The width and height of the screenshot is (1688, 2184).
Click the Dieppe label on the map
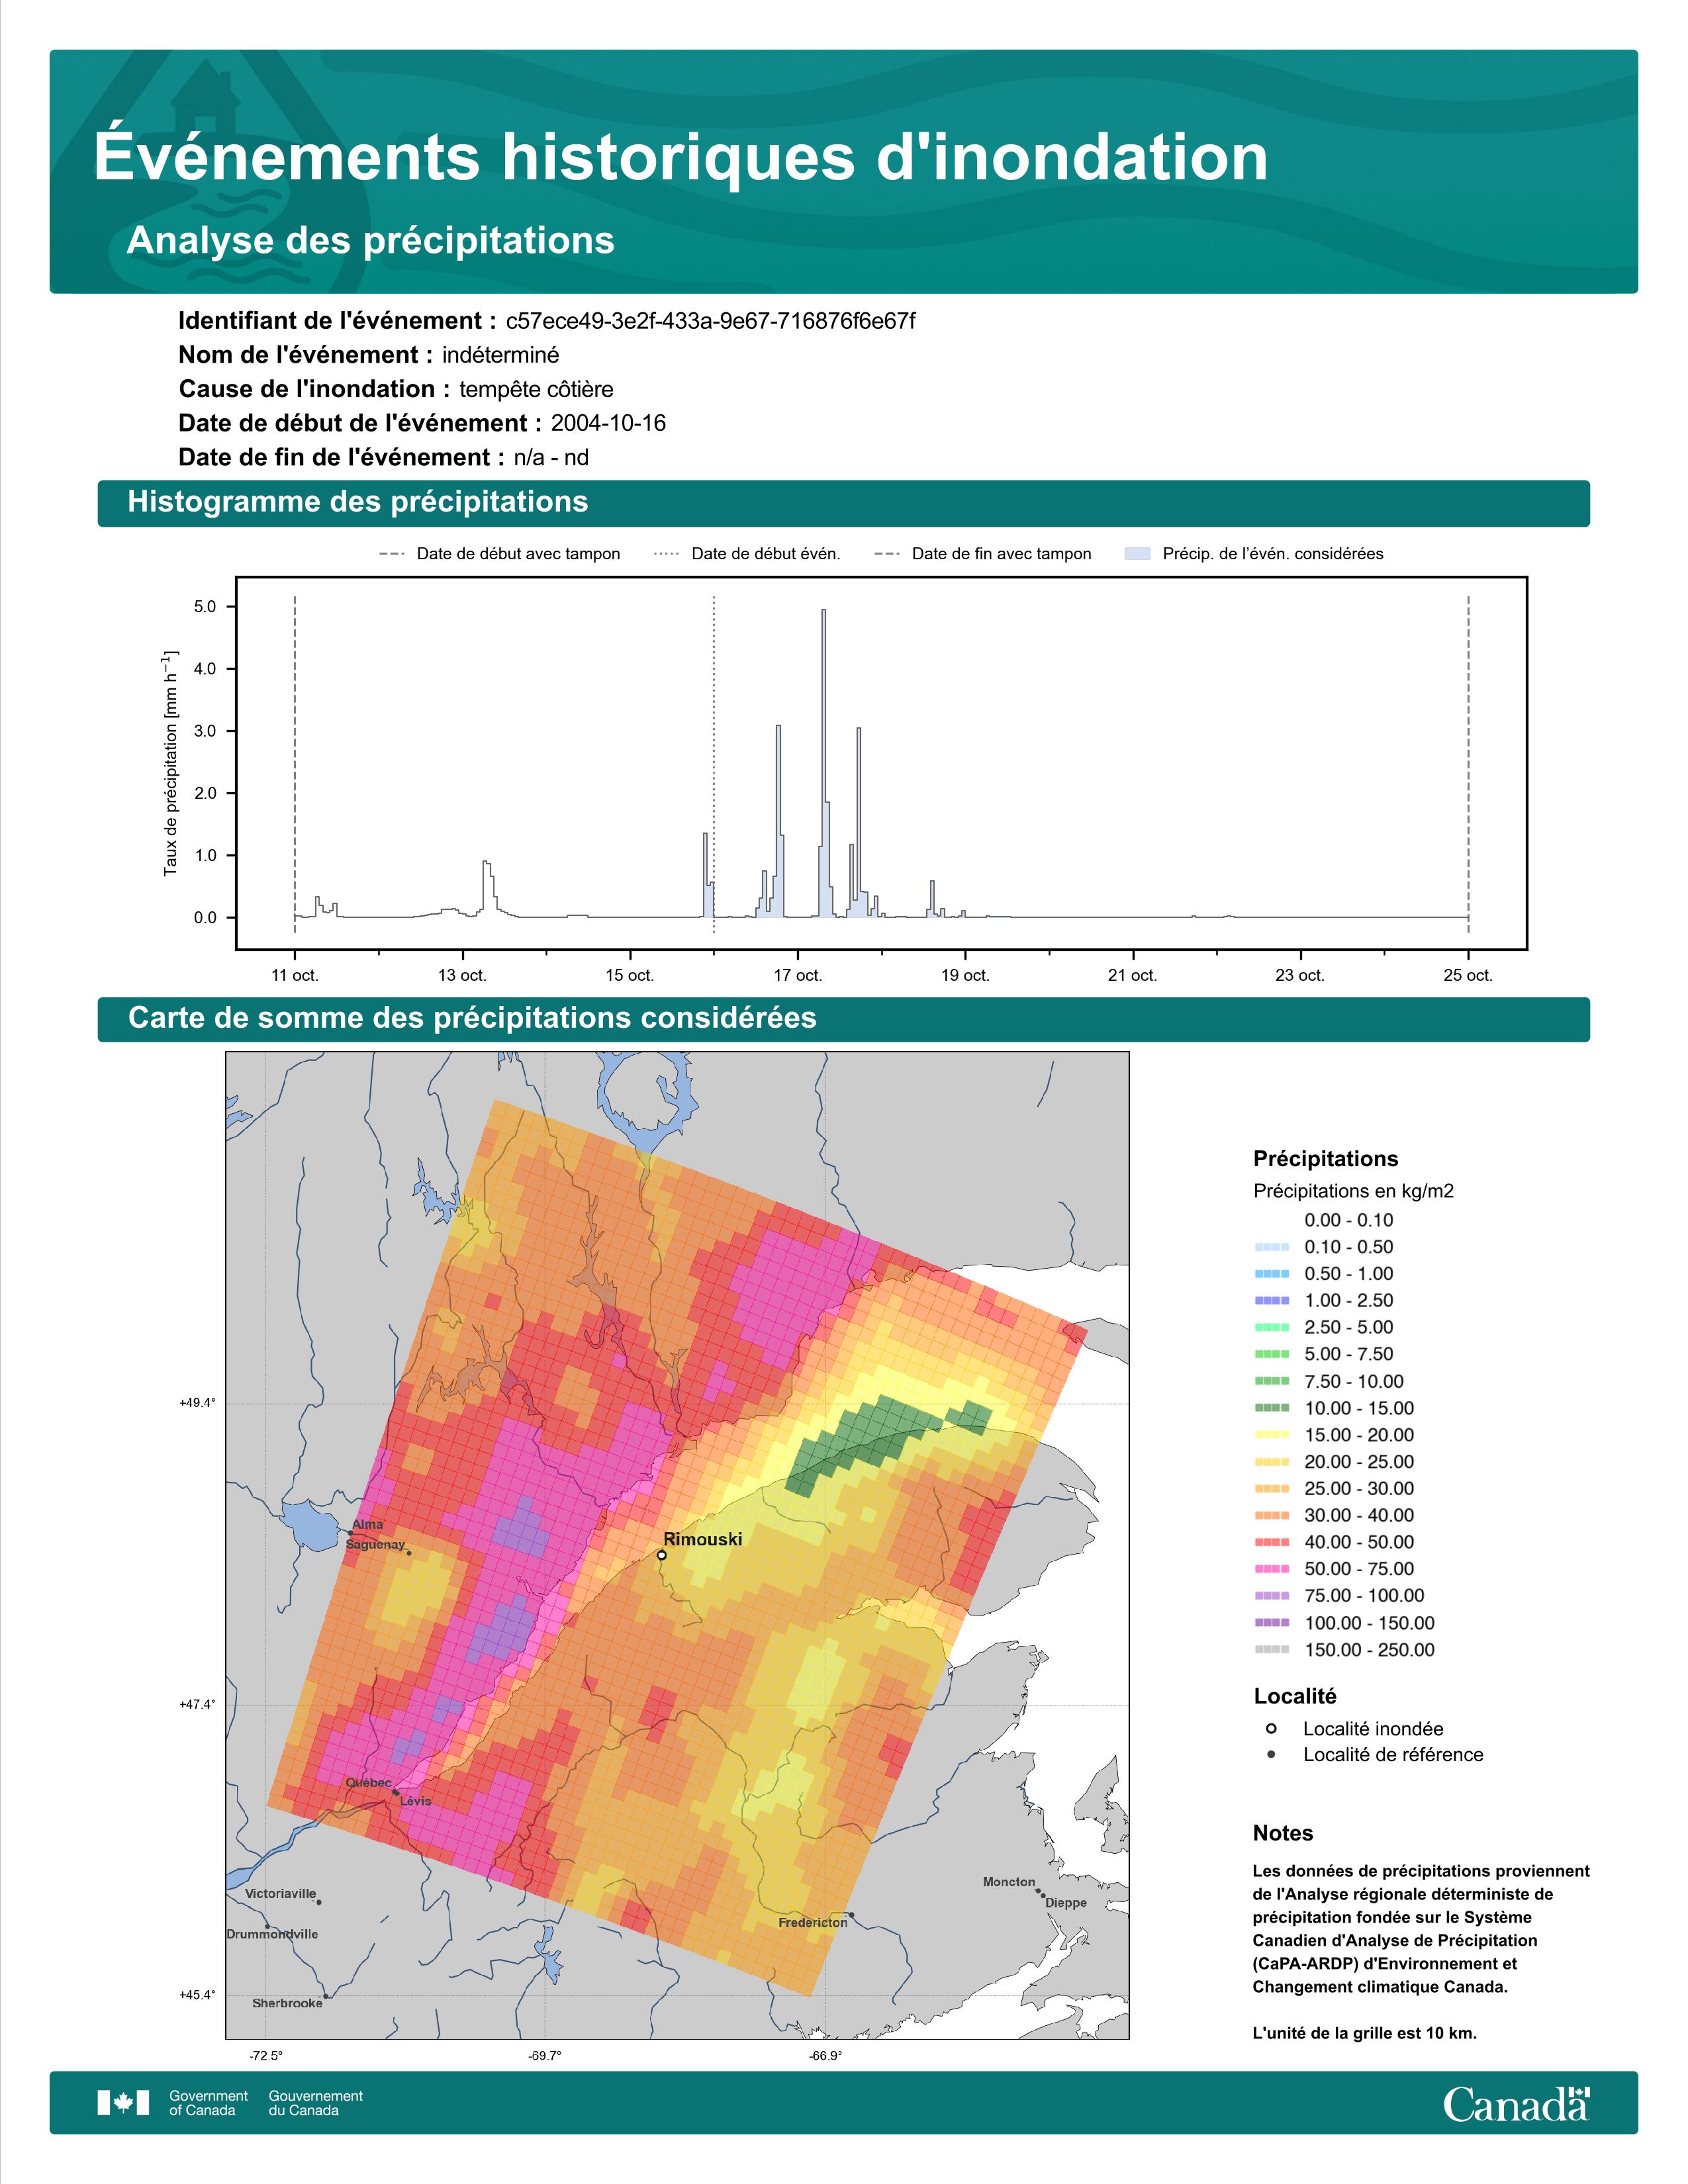[1066, 1903]
